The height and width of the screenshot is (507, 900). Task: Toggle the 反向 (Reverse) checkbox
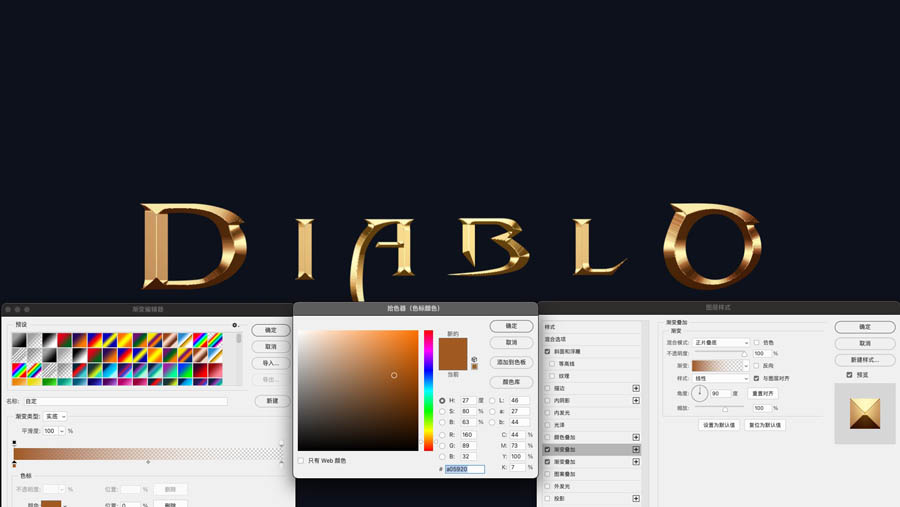(756, 365)
